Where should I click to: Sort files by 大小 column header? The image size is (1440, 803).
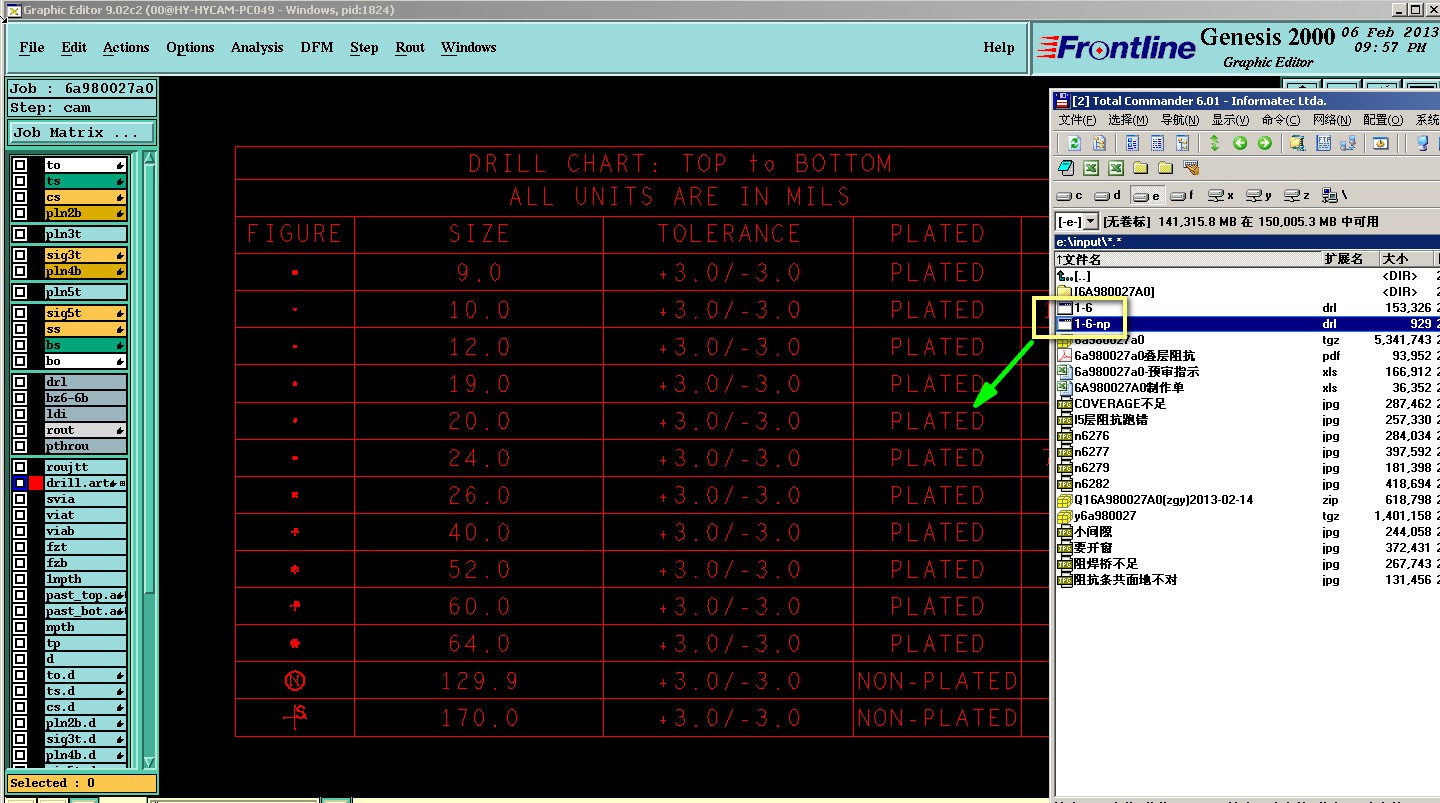[1407, 259]
